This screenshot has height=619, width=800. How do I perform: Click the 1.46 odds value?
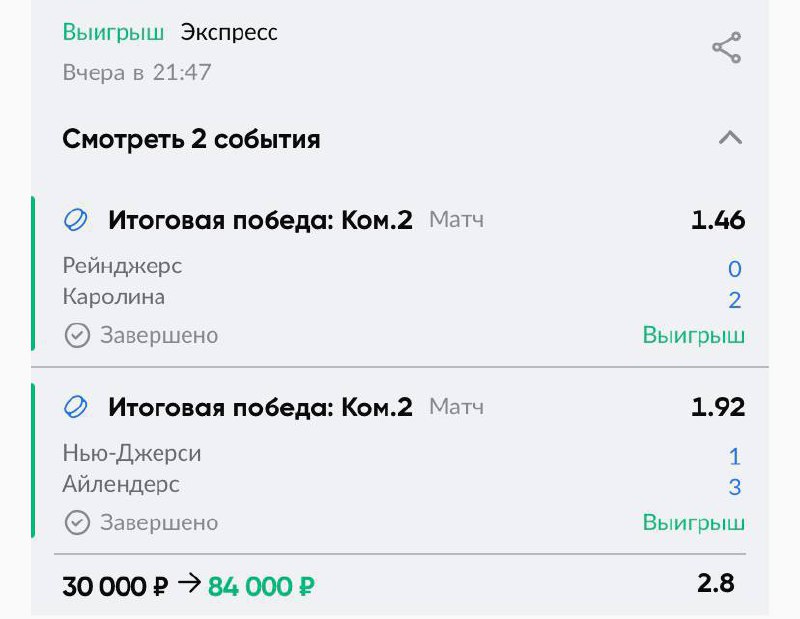[x=717, y=220]
